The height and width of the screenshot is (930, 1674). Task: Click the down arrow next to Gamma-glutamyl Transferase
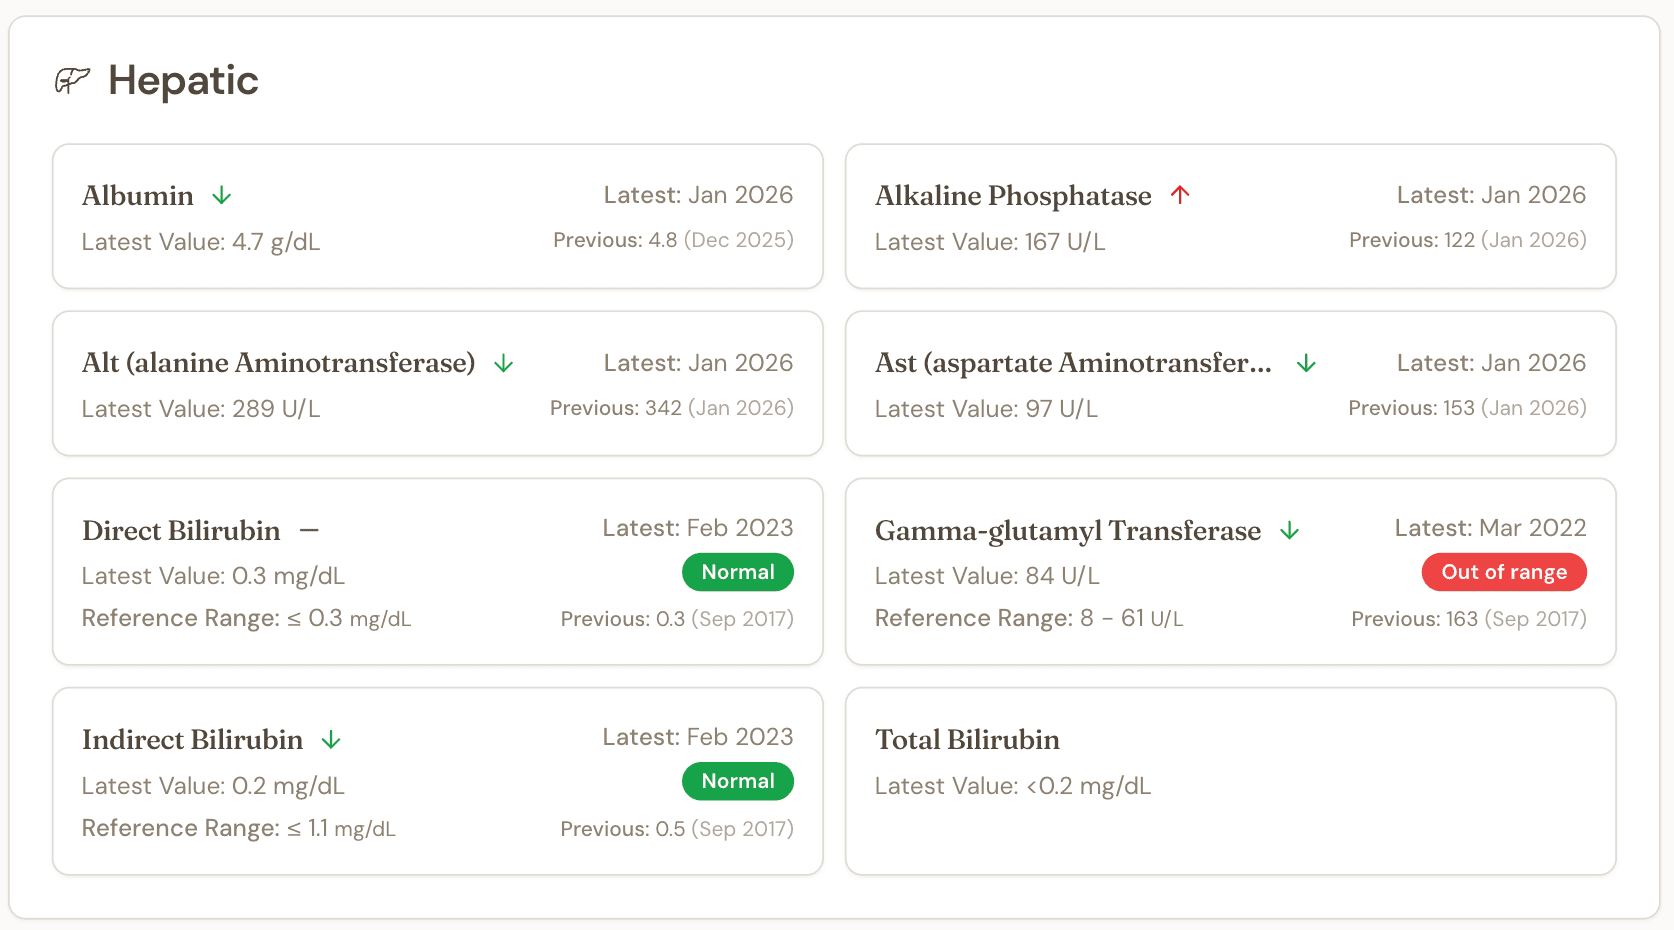pos(1290,531)
